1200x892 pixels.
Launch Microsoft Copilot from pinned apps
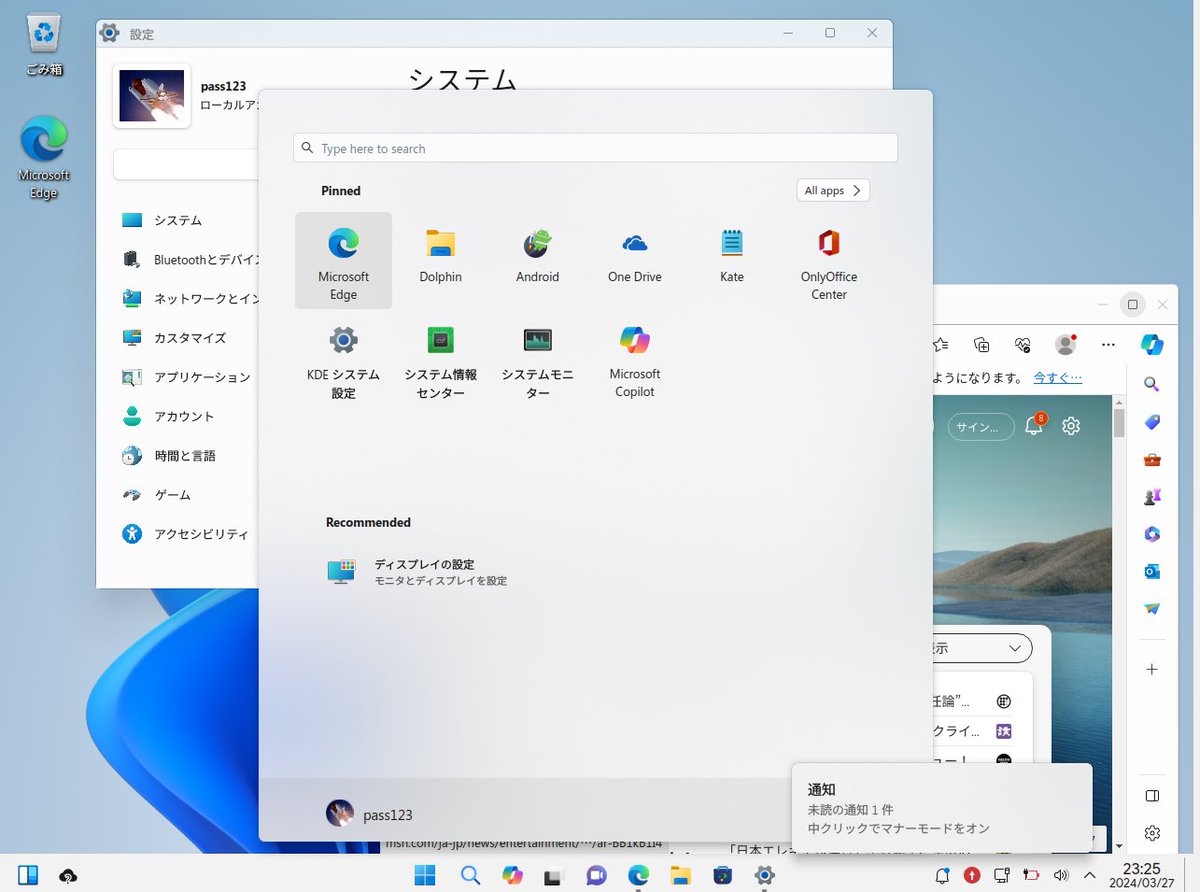[634, 362]
